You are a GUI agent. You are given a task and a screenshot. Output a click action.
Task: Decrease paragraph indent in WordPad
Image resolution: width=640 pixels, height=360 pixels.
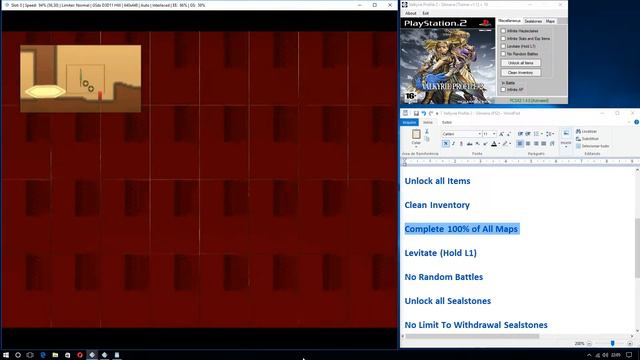point(520,134)
